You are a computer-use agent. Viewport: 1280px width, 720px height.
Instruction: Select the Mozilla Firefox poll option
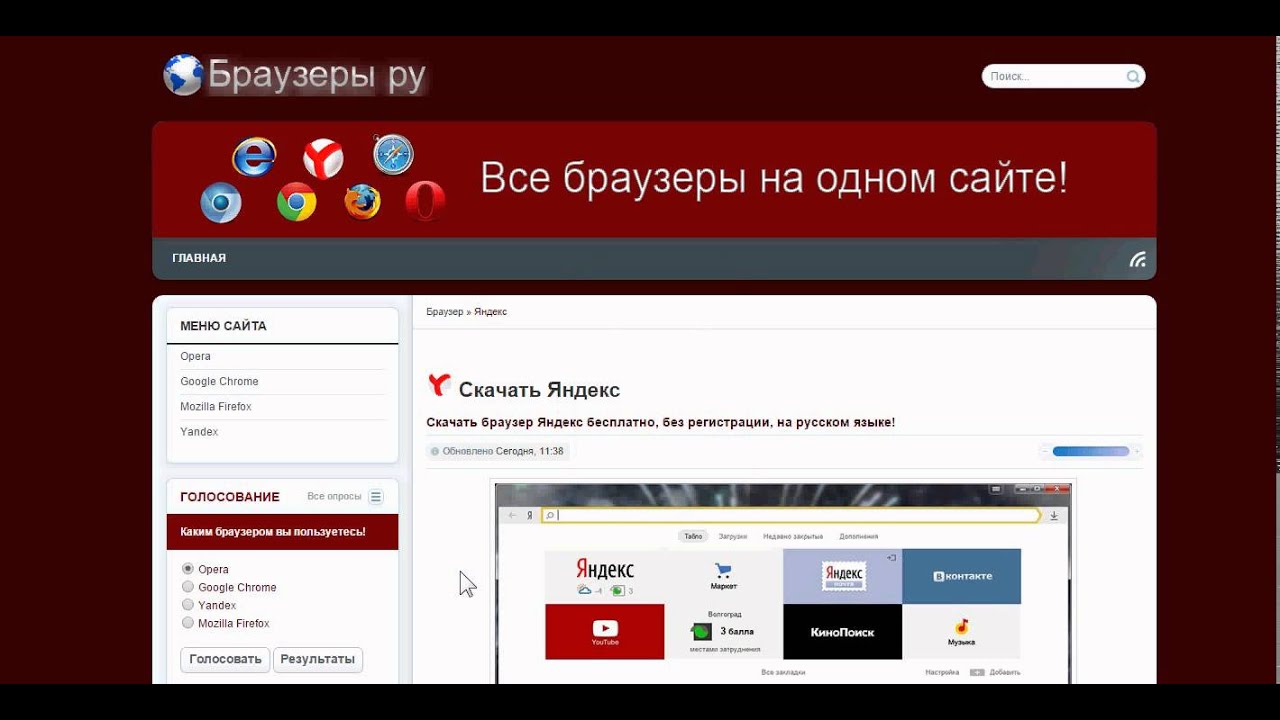(188, 623)
